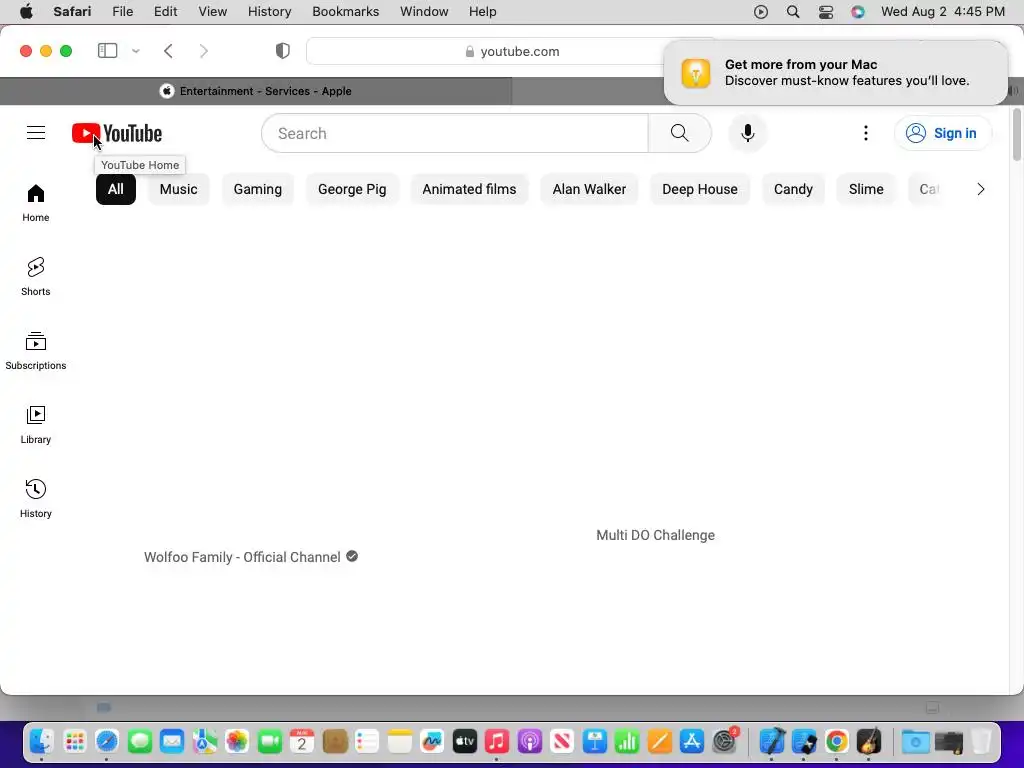Open Spotlight search in the menu bar
Image resolution: width=1024 pixels, height=768 pixels.
(x=793, y=12)
